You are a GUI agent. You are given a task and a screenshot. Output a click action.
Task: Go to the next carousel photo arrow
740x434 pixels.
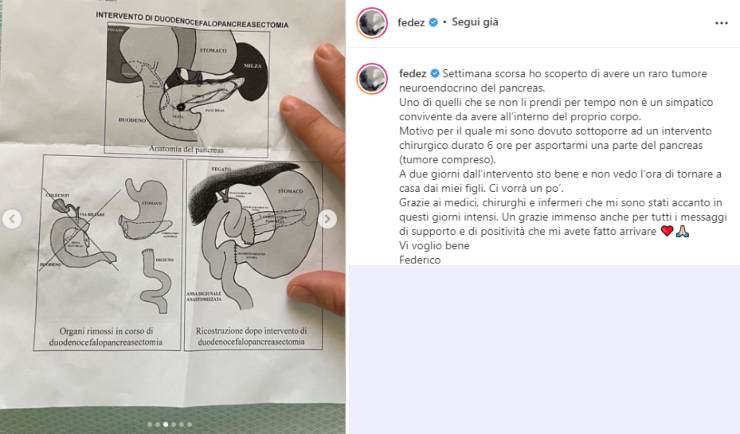(327, 219)
